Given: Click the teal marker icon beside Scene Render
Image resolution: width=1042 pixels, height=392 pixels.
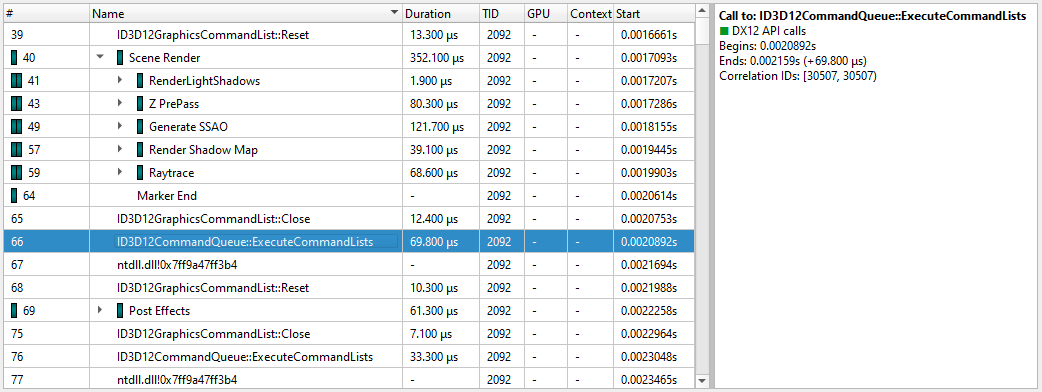Looking at the screenshot, I should pos(120,58).
